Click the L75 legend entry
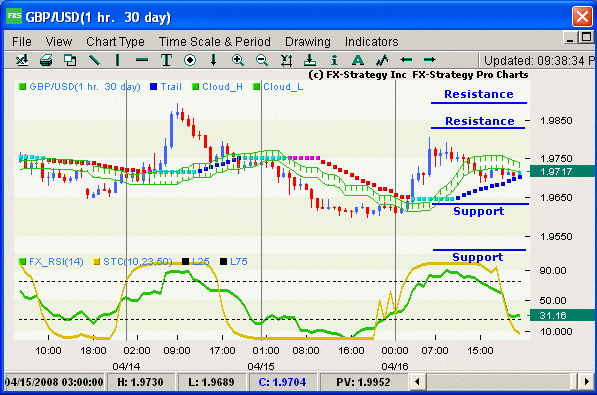Viewport: 597px width, 395px height. pyautogui.click(x=234, y=262)
